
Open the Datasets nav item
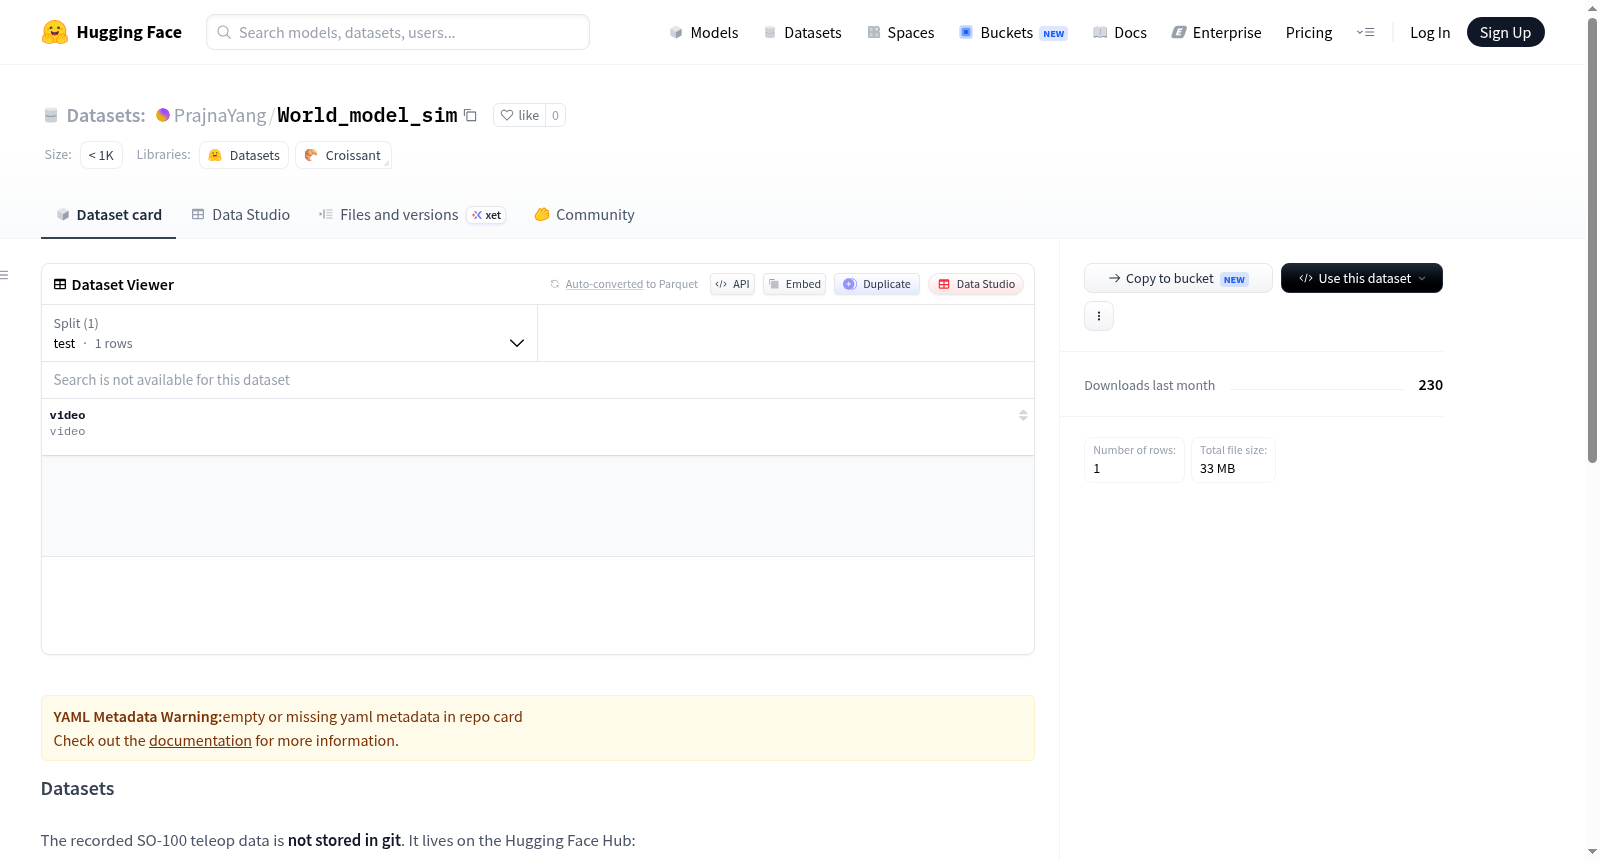coord(803,32)
